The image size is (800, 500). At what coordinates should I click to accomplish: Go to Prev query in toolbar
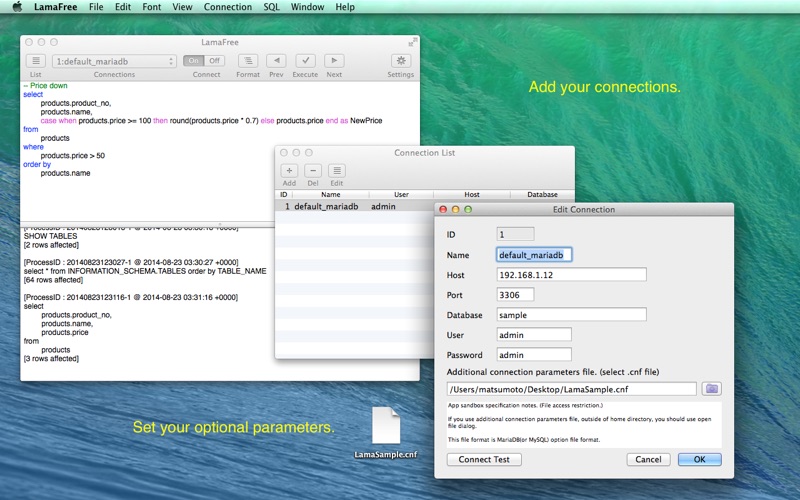tap(276, 61)
